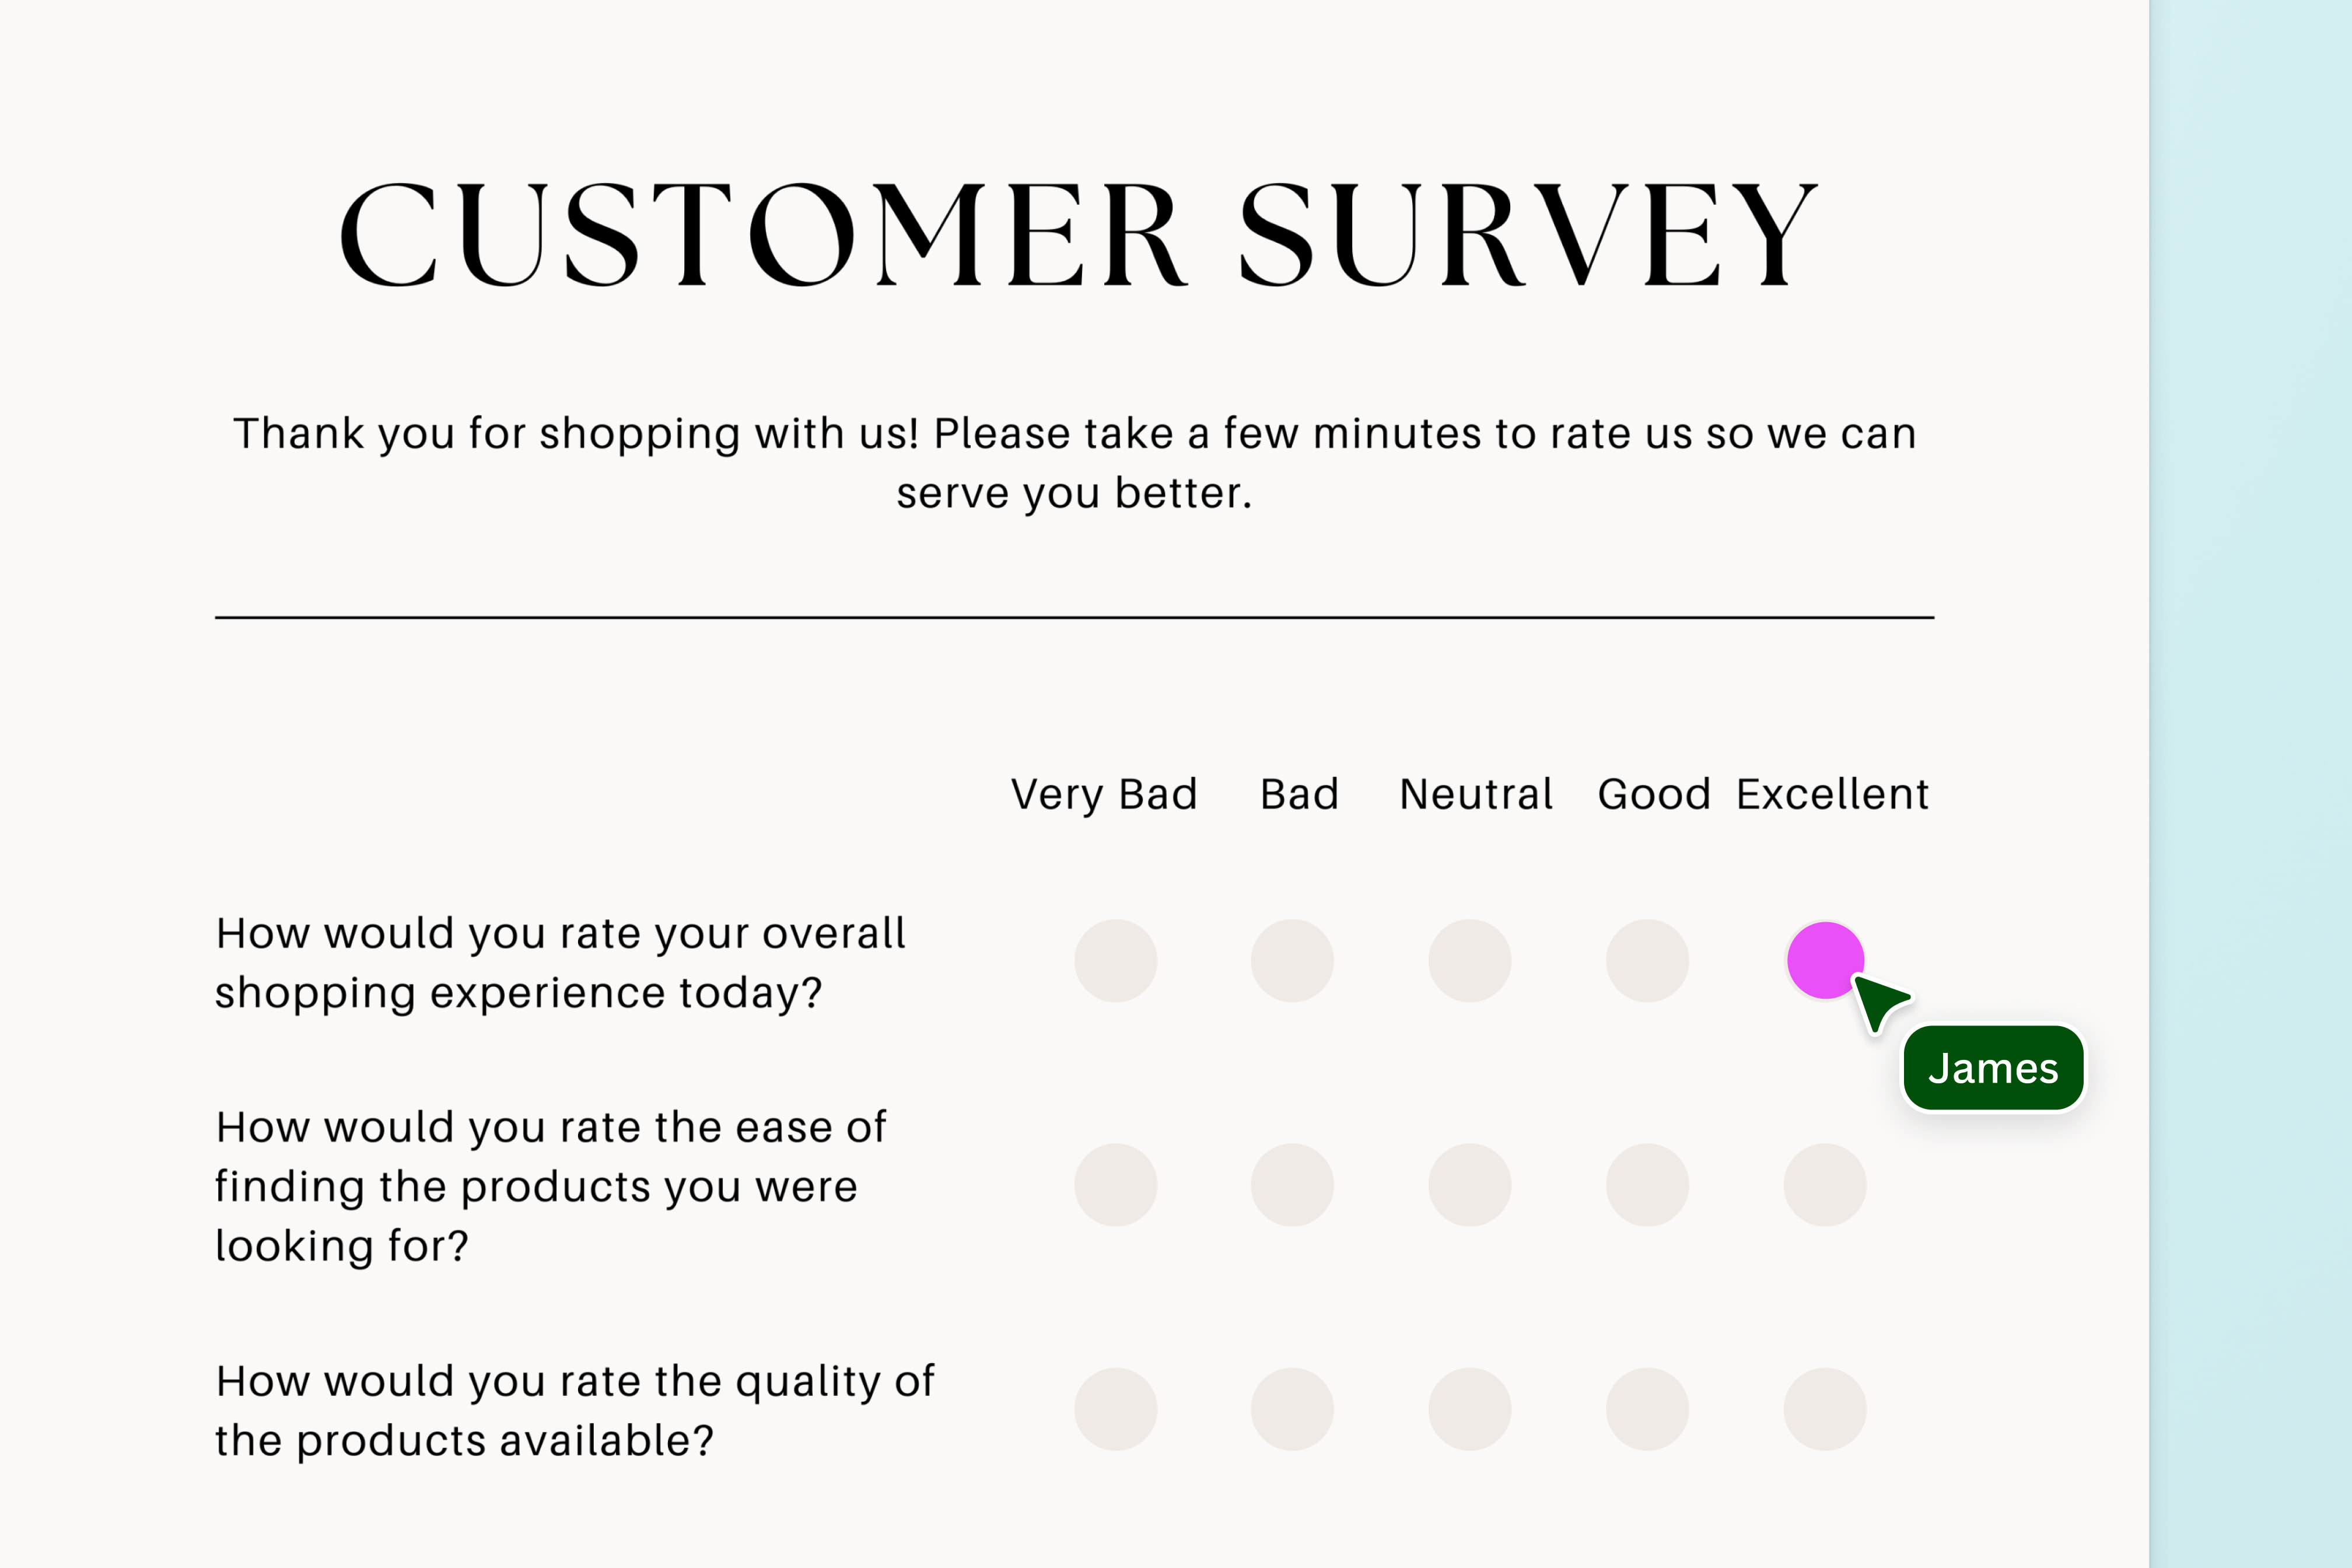The height and width of the screenshot is (1568, 2352).
Task: Select the Customer Survey title heading
Action: [1077, 235]
